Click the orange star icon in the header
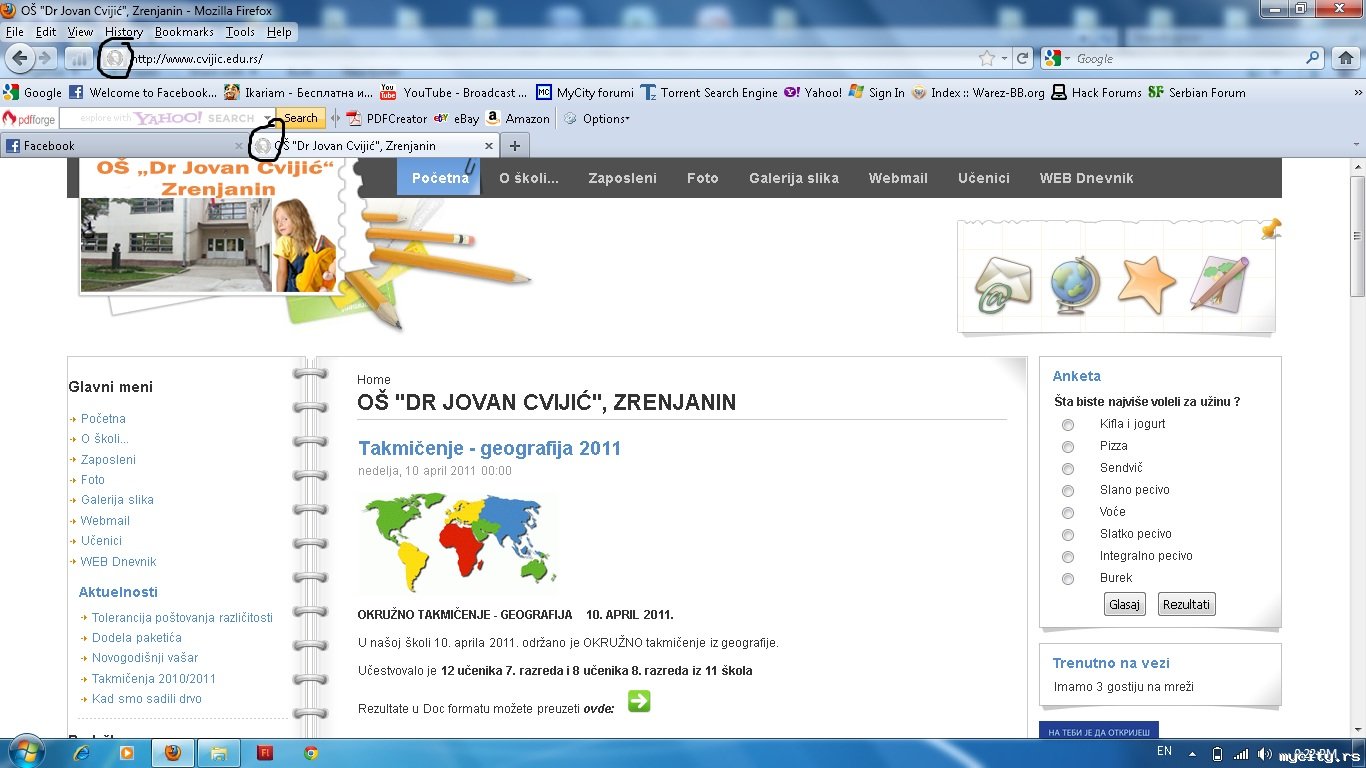 click(1146, 284)
